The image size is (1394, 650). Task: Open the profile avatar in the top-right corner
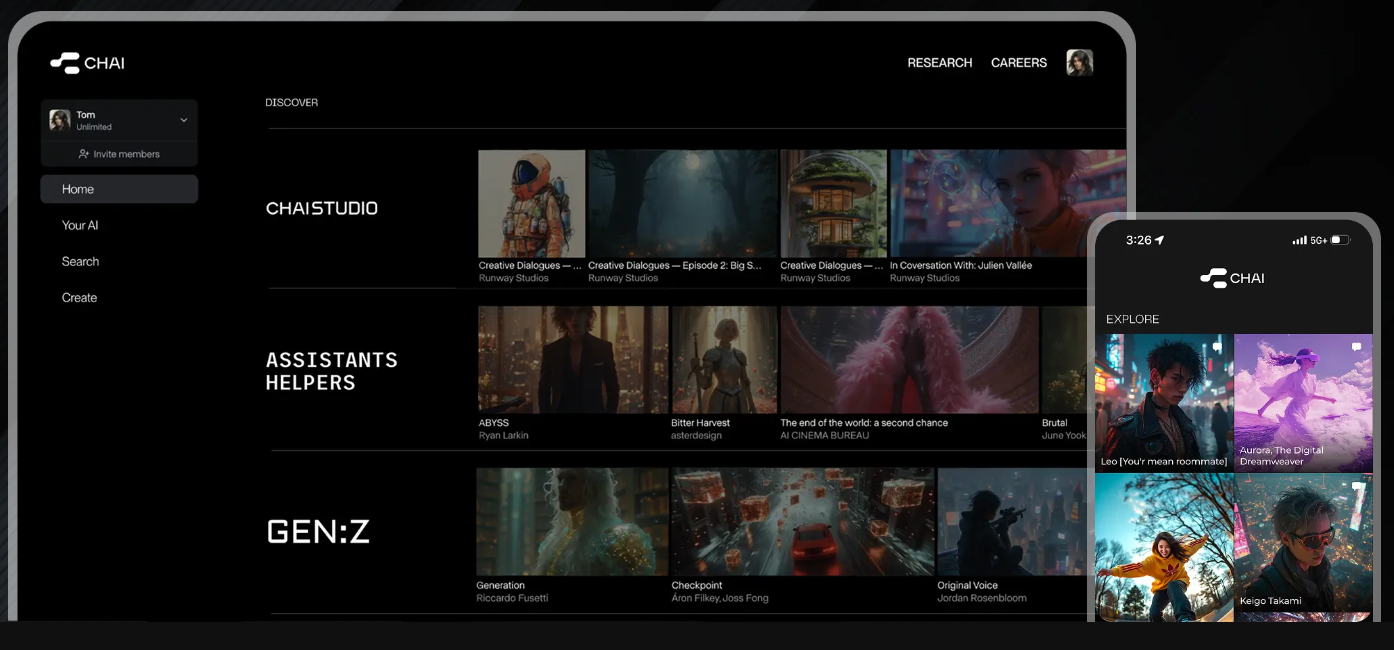tap(1079, 63)
